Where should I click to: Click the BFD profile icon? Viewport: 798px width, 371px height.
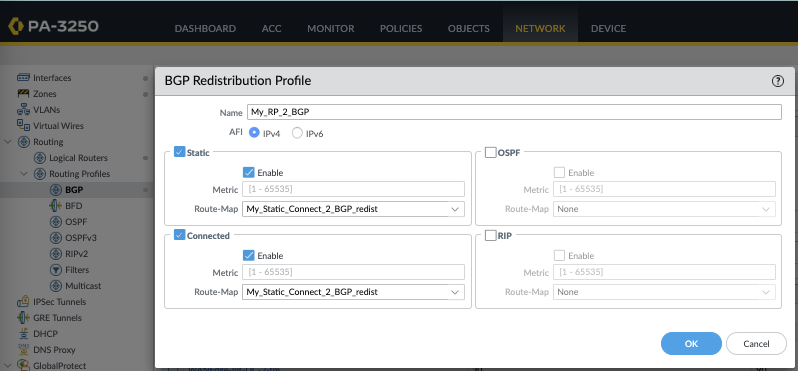56,206
